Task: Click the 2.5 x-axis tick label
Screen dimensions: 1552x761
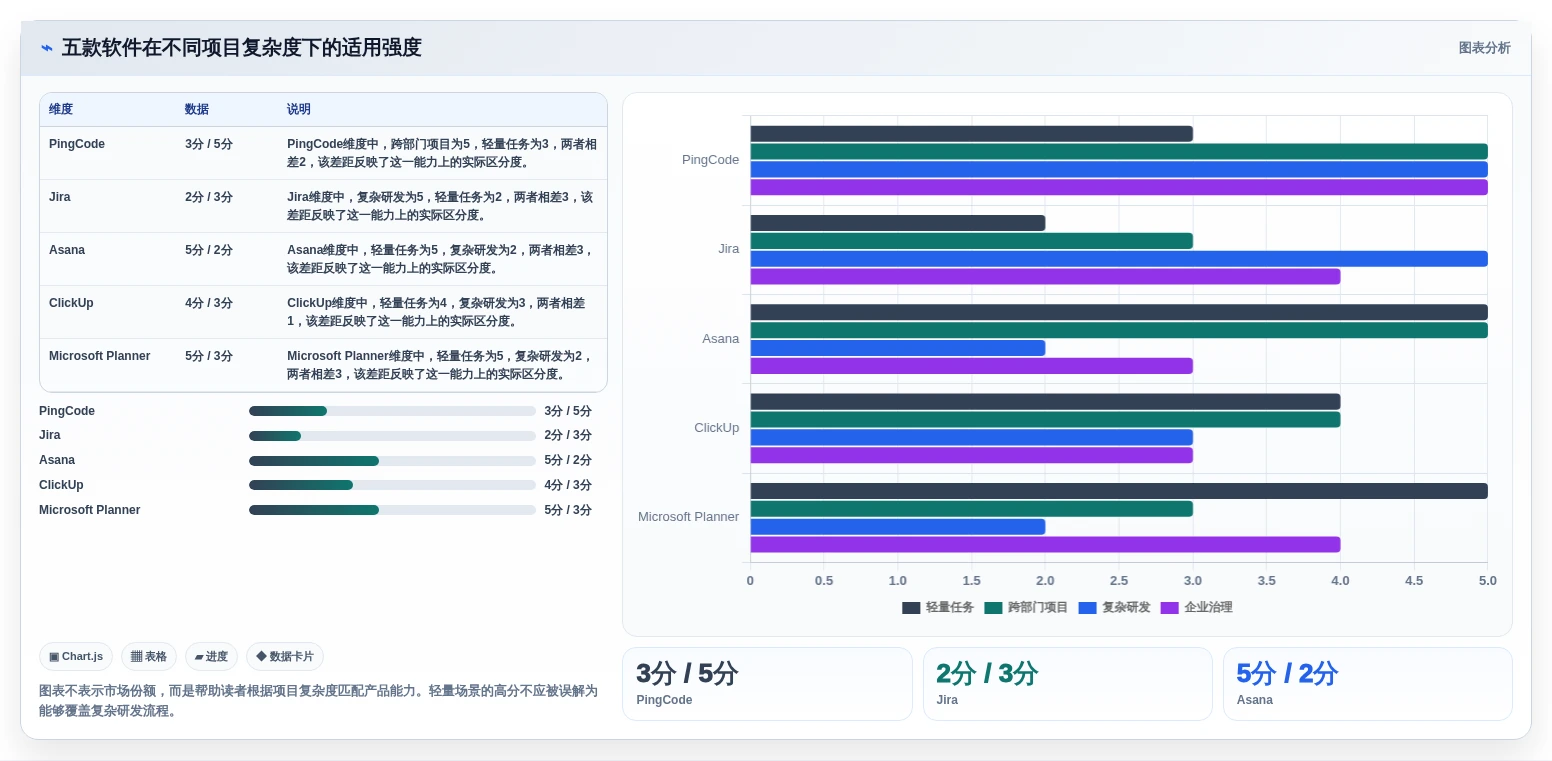Action: pos(1119,581)
